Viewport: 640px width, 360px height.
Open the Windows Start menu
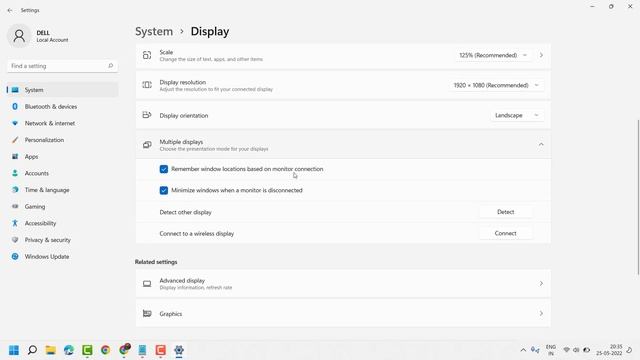pyautogui.click(x=14, y=350)
